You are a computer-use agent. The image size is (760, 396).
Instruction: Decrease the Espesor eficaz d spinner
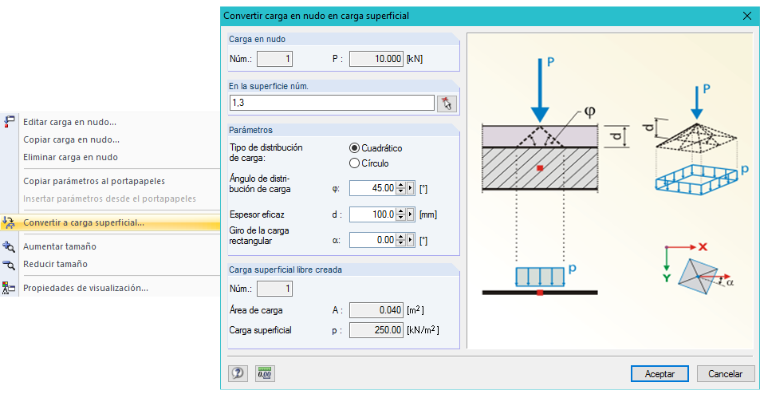(401, 218)
